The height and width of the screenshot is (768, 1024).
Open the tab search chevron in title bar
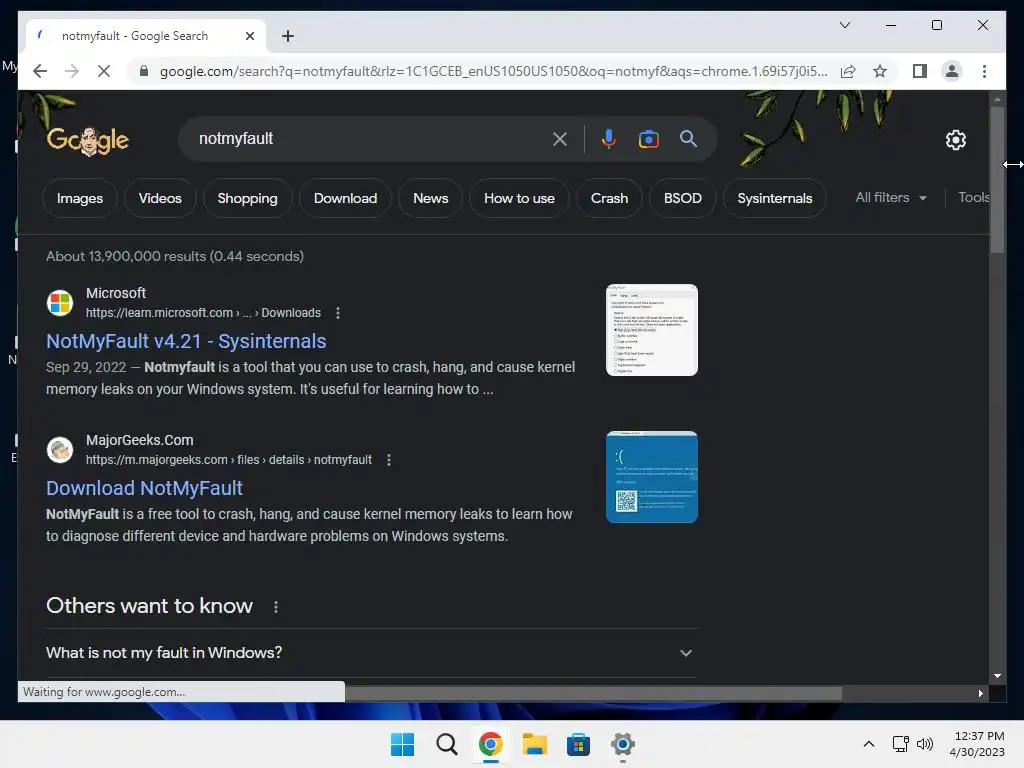click(x=844, y=25)
